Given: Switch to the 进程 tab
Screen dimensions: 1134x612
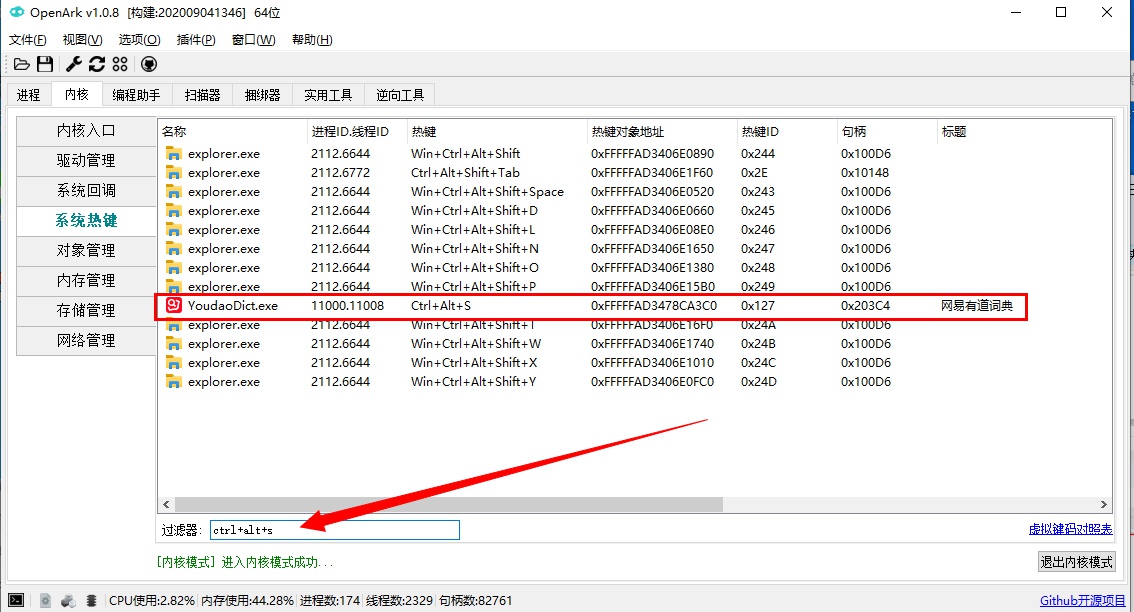Looking at the screenshot, I should tap(28, 94).
